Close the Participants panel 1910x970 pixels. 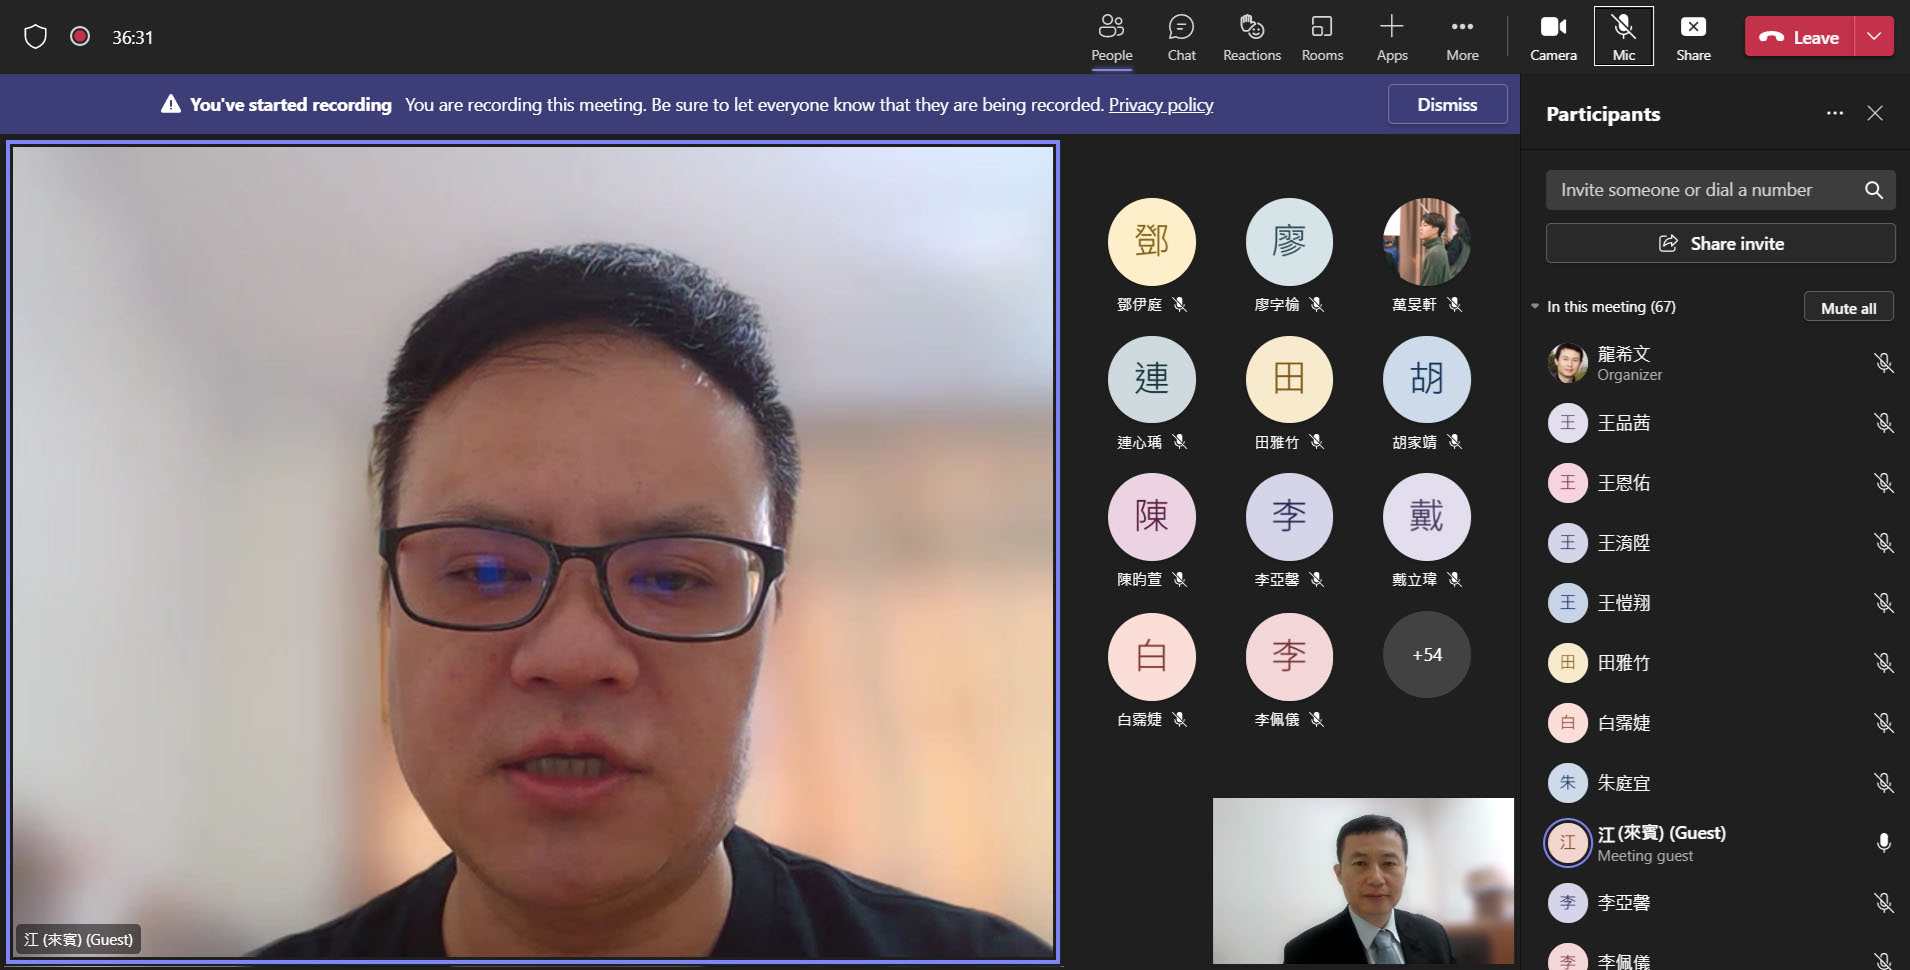tap(1875, 113)
